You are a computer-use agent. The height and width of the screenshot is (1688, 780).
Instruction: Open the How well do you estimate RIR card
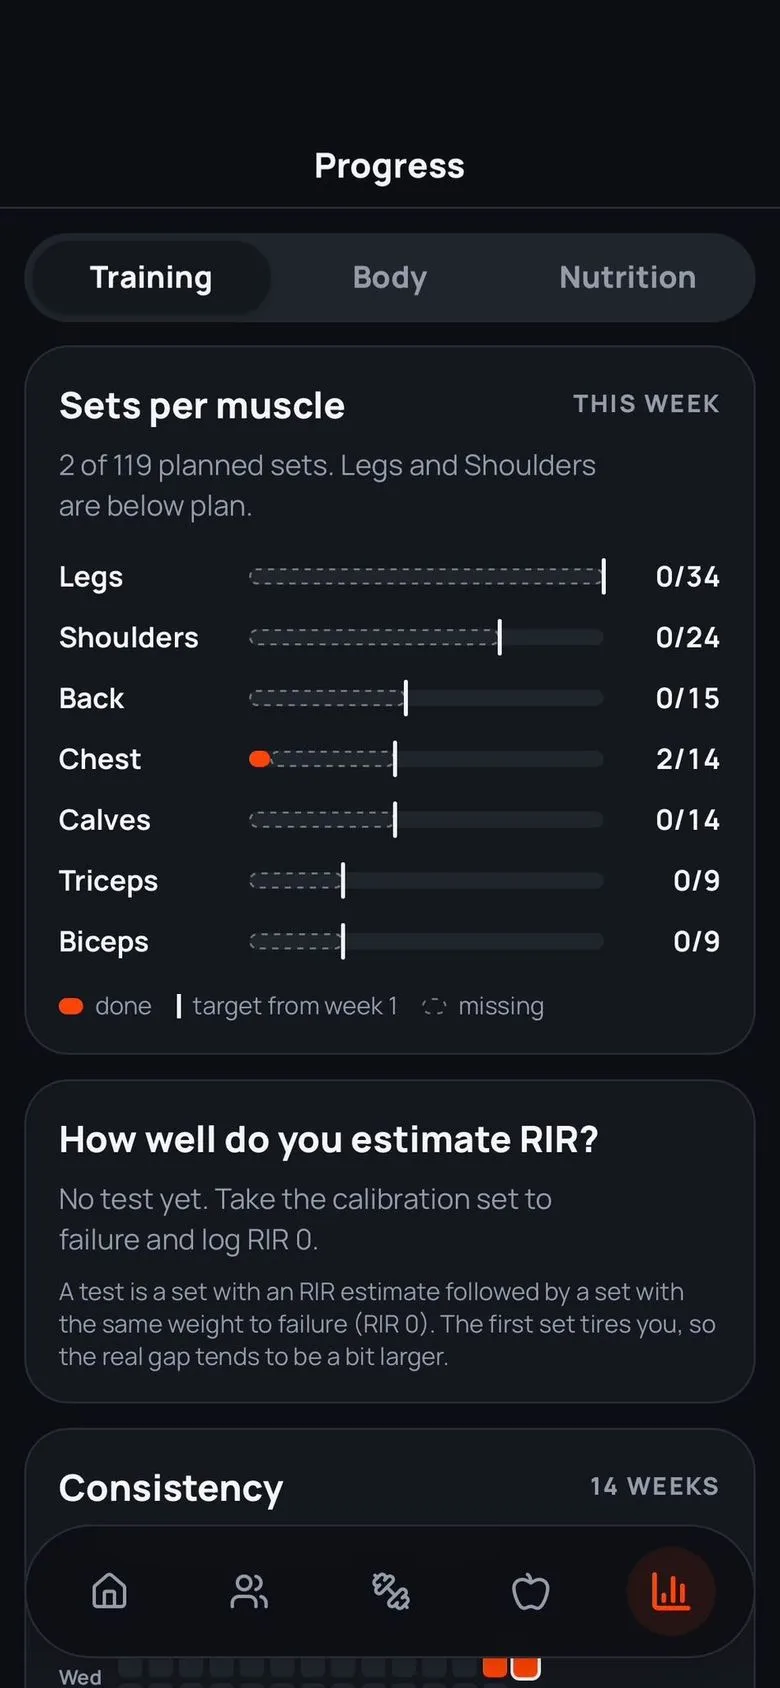(x=389, y=1241)
